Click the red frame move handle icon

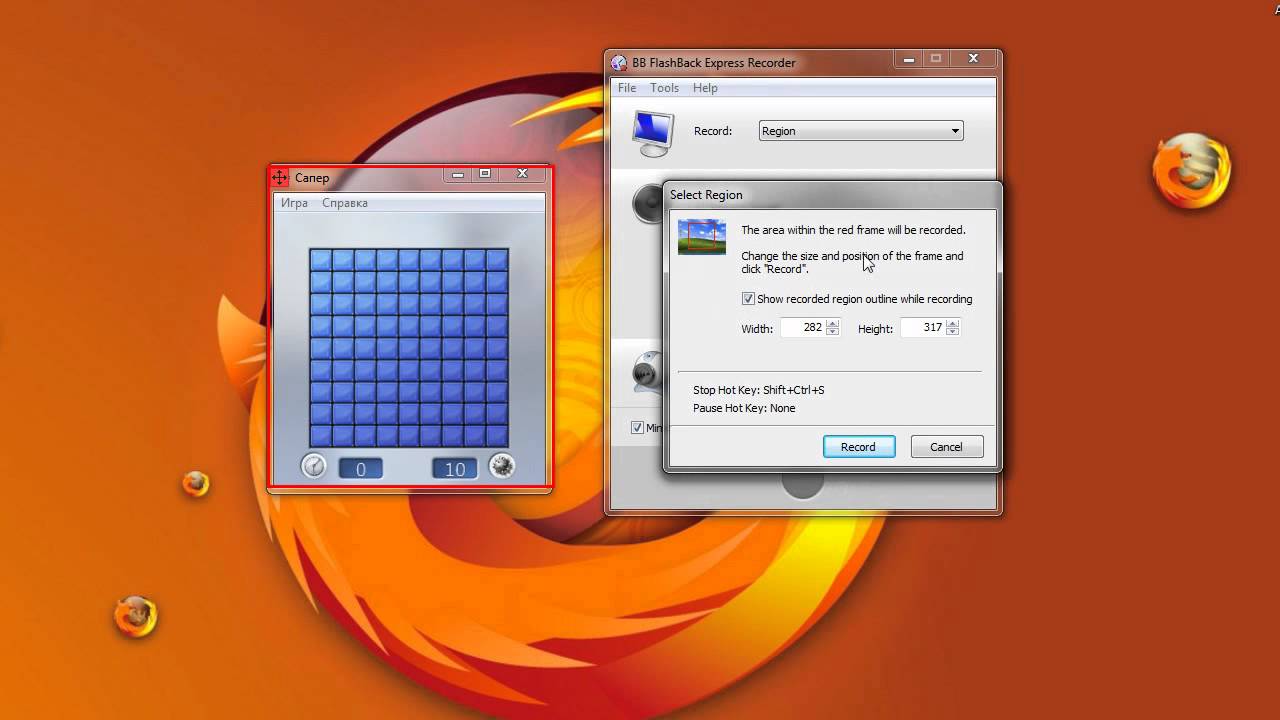click(x=280, y=177)
